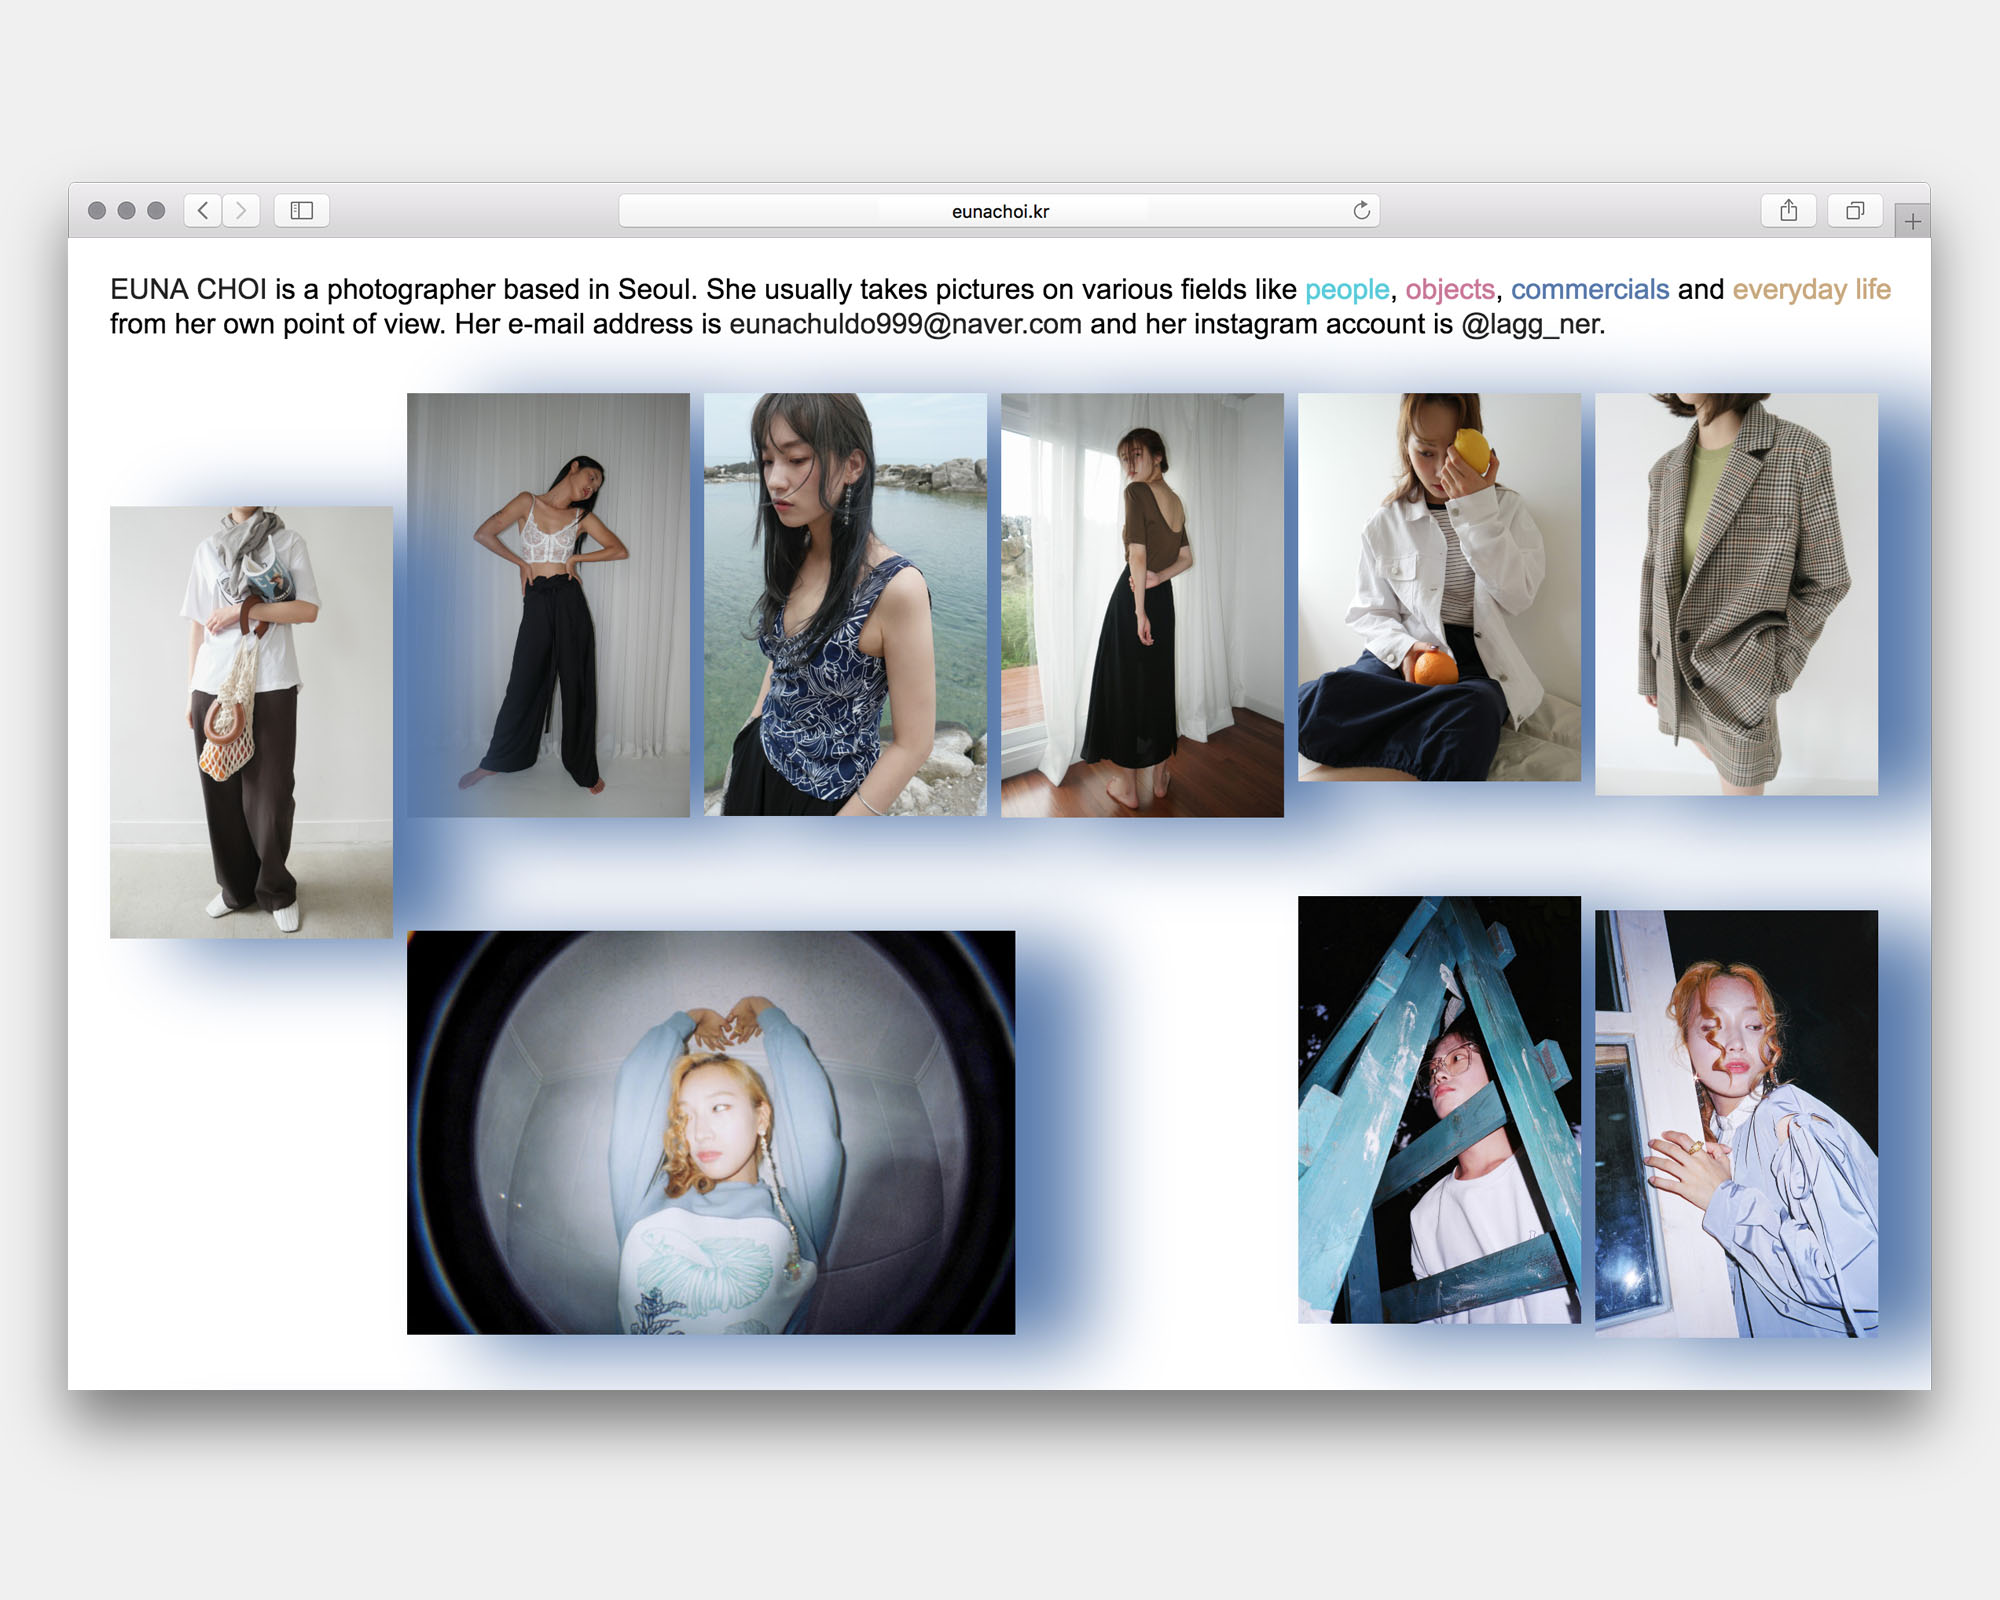Reload the page with the refresh icon
This screenshot has width=2000, height=1600.
tap(1361, 210)
